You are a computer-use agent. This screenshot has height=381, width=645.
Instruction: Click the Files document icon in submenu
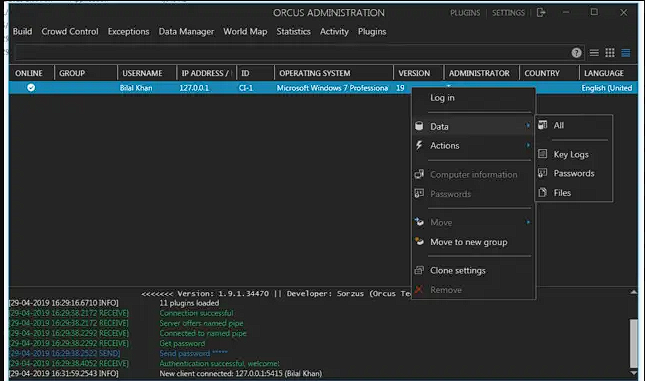coord(543,192)
